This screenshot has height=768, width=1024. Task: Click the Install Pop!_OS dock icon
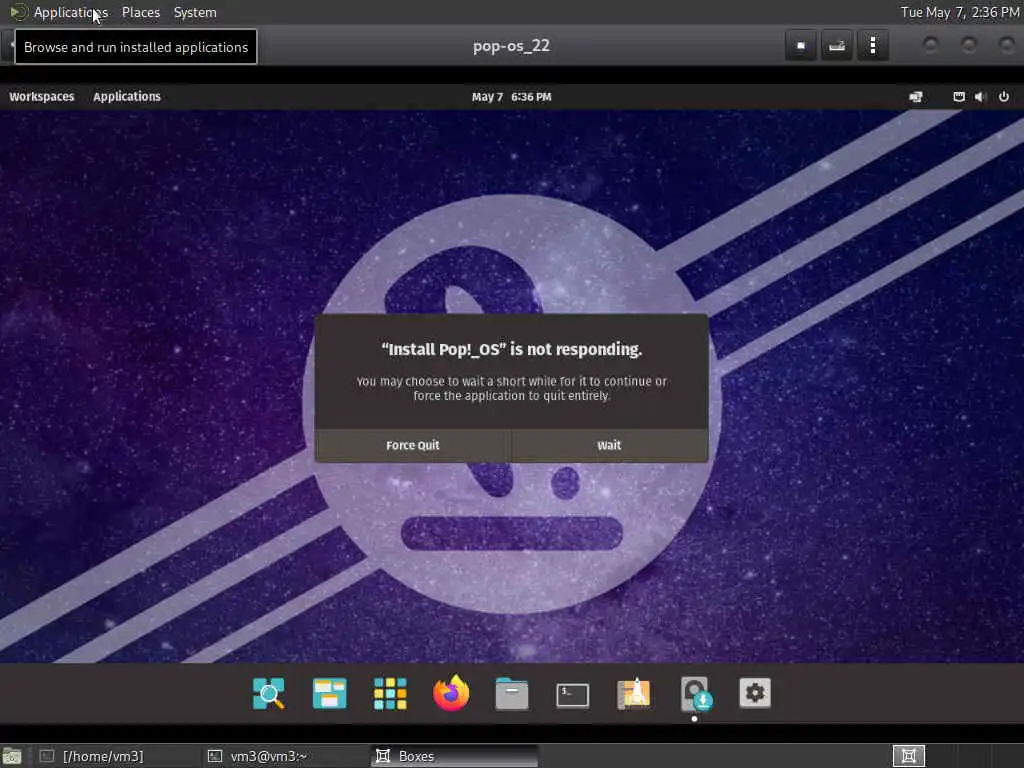(695, 694)
